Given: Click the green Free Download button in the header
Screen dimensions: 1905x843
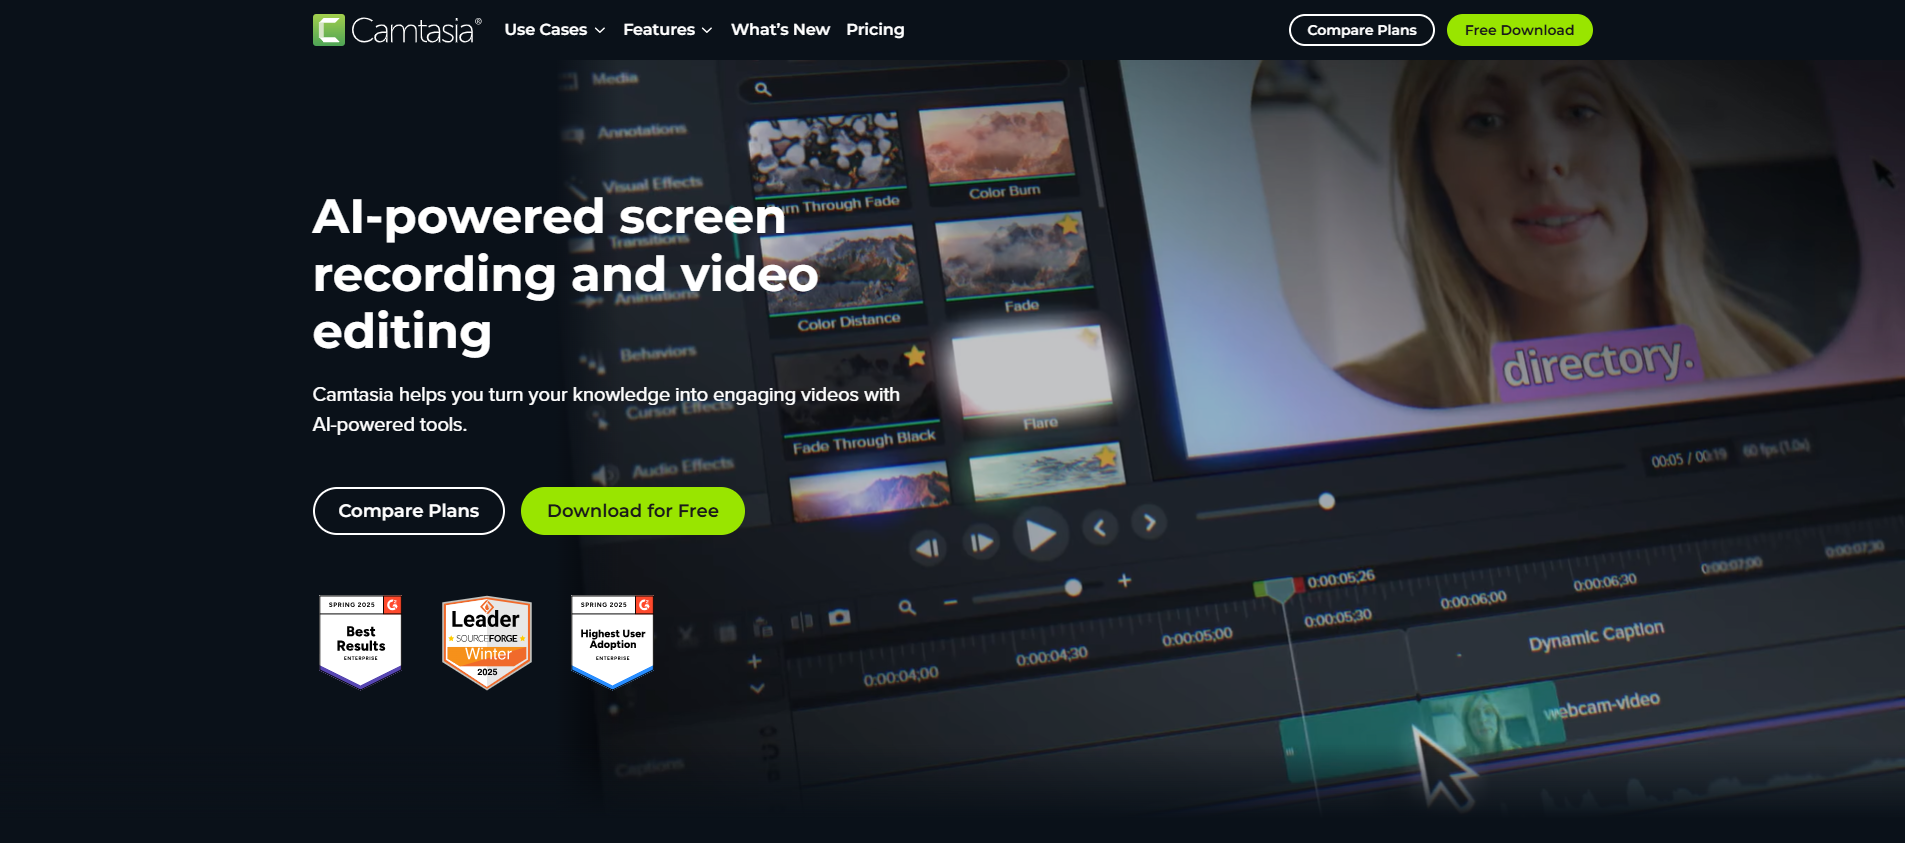Looking at the screenshot, I should tap(1519, 30).
